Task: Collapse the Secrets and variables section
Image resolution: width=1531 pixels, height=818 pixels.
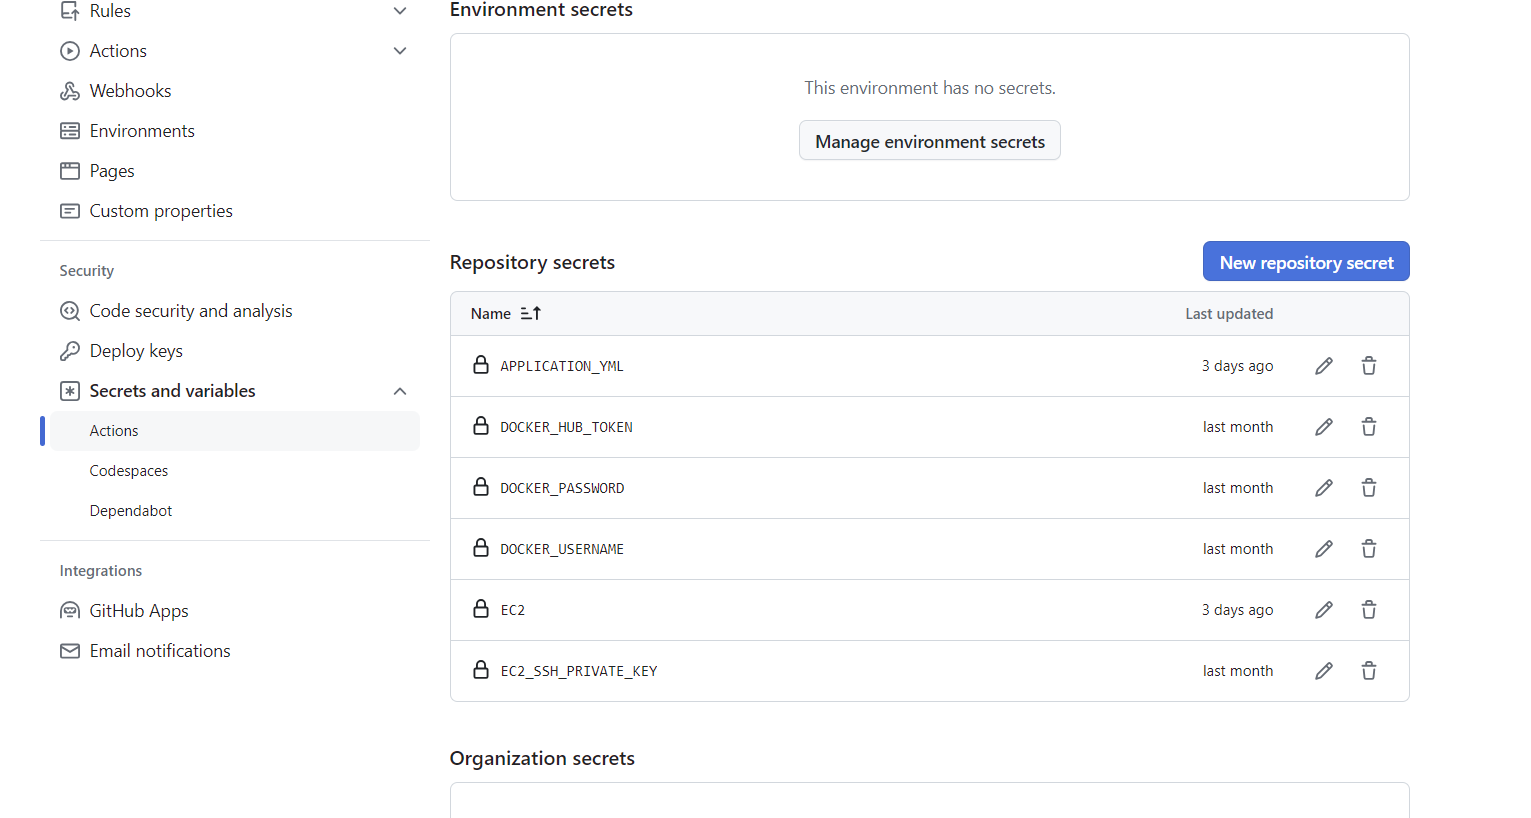Action: pyautogui.click(x=400, y=391)
